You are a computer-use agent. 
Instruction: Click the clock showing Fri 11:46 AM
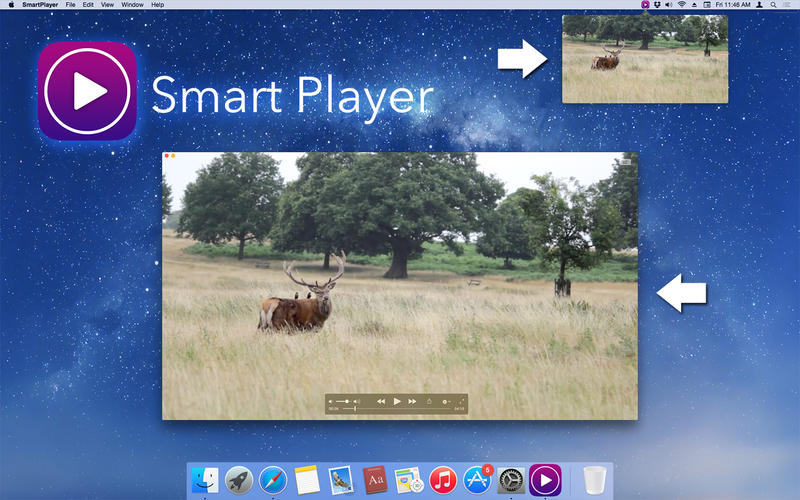coord(733,5)
